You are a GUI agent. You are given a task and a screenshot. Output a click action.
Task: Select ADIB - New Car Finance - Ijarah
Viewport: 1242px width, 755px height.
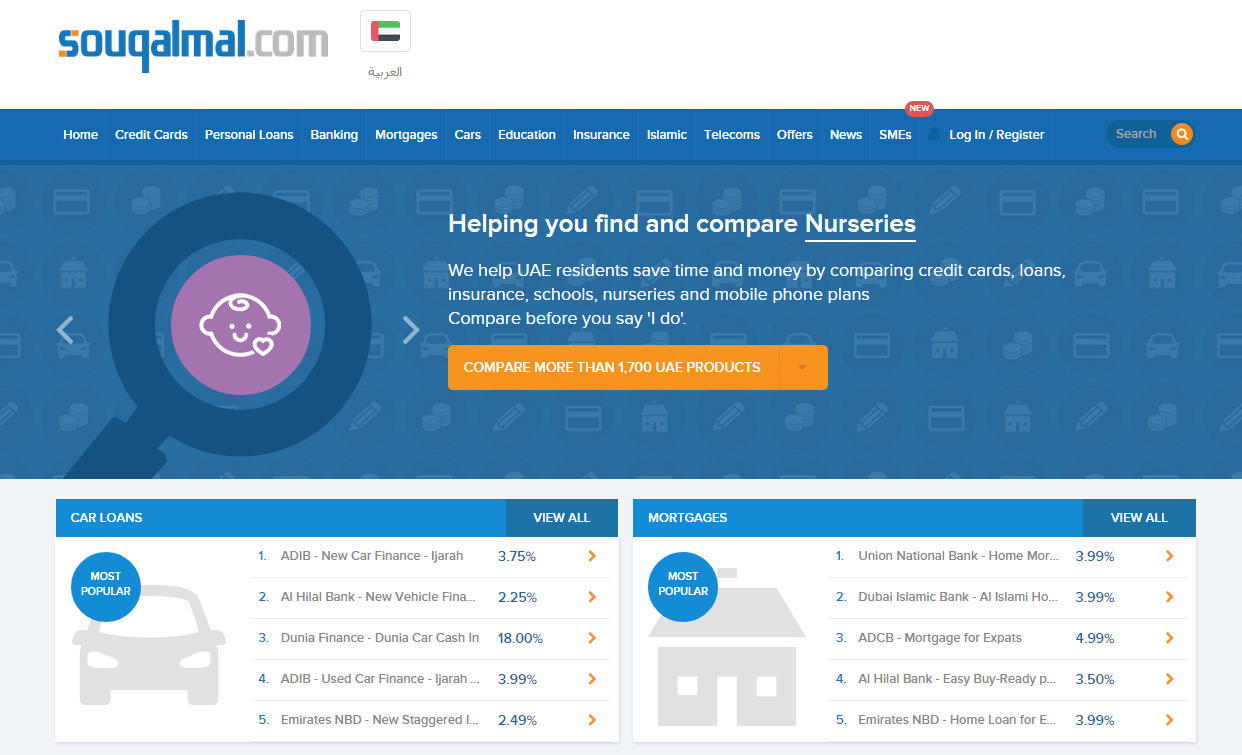pyautogui.click(x=372, y=556)
